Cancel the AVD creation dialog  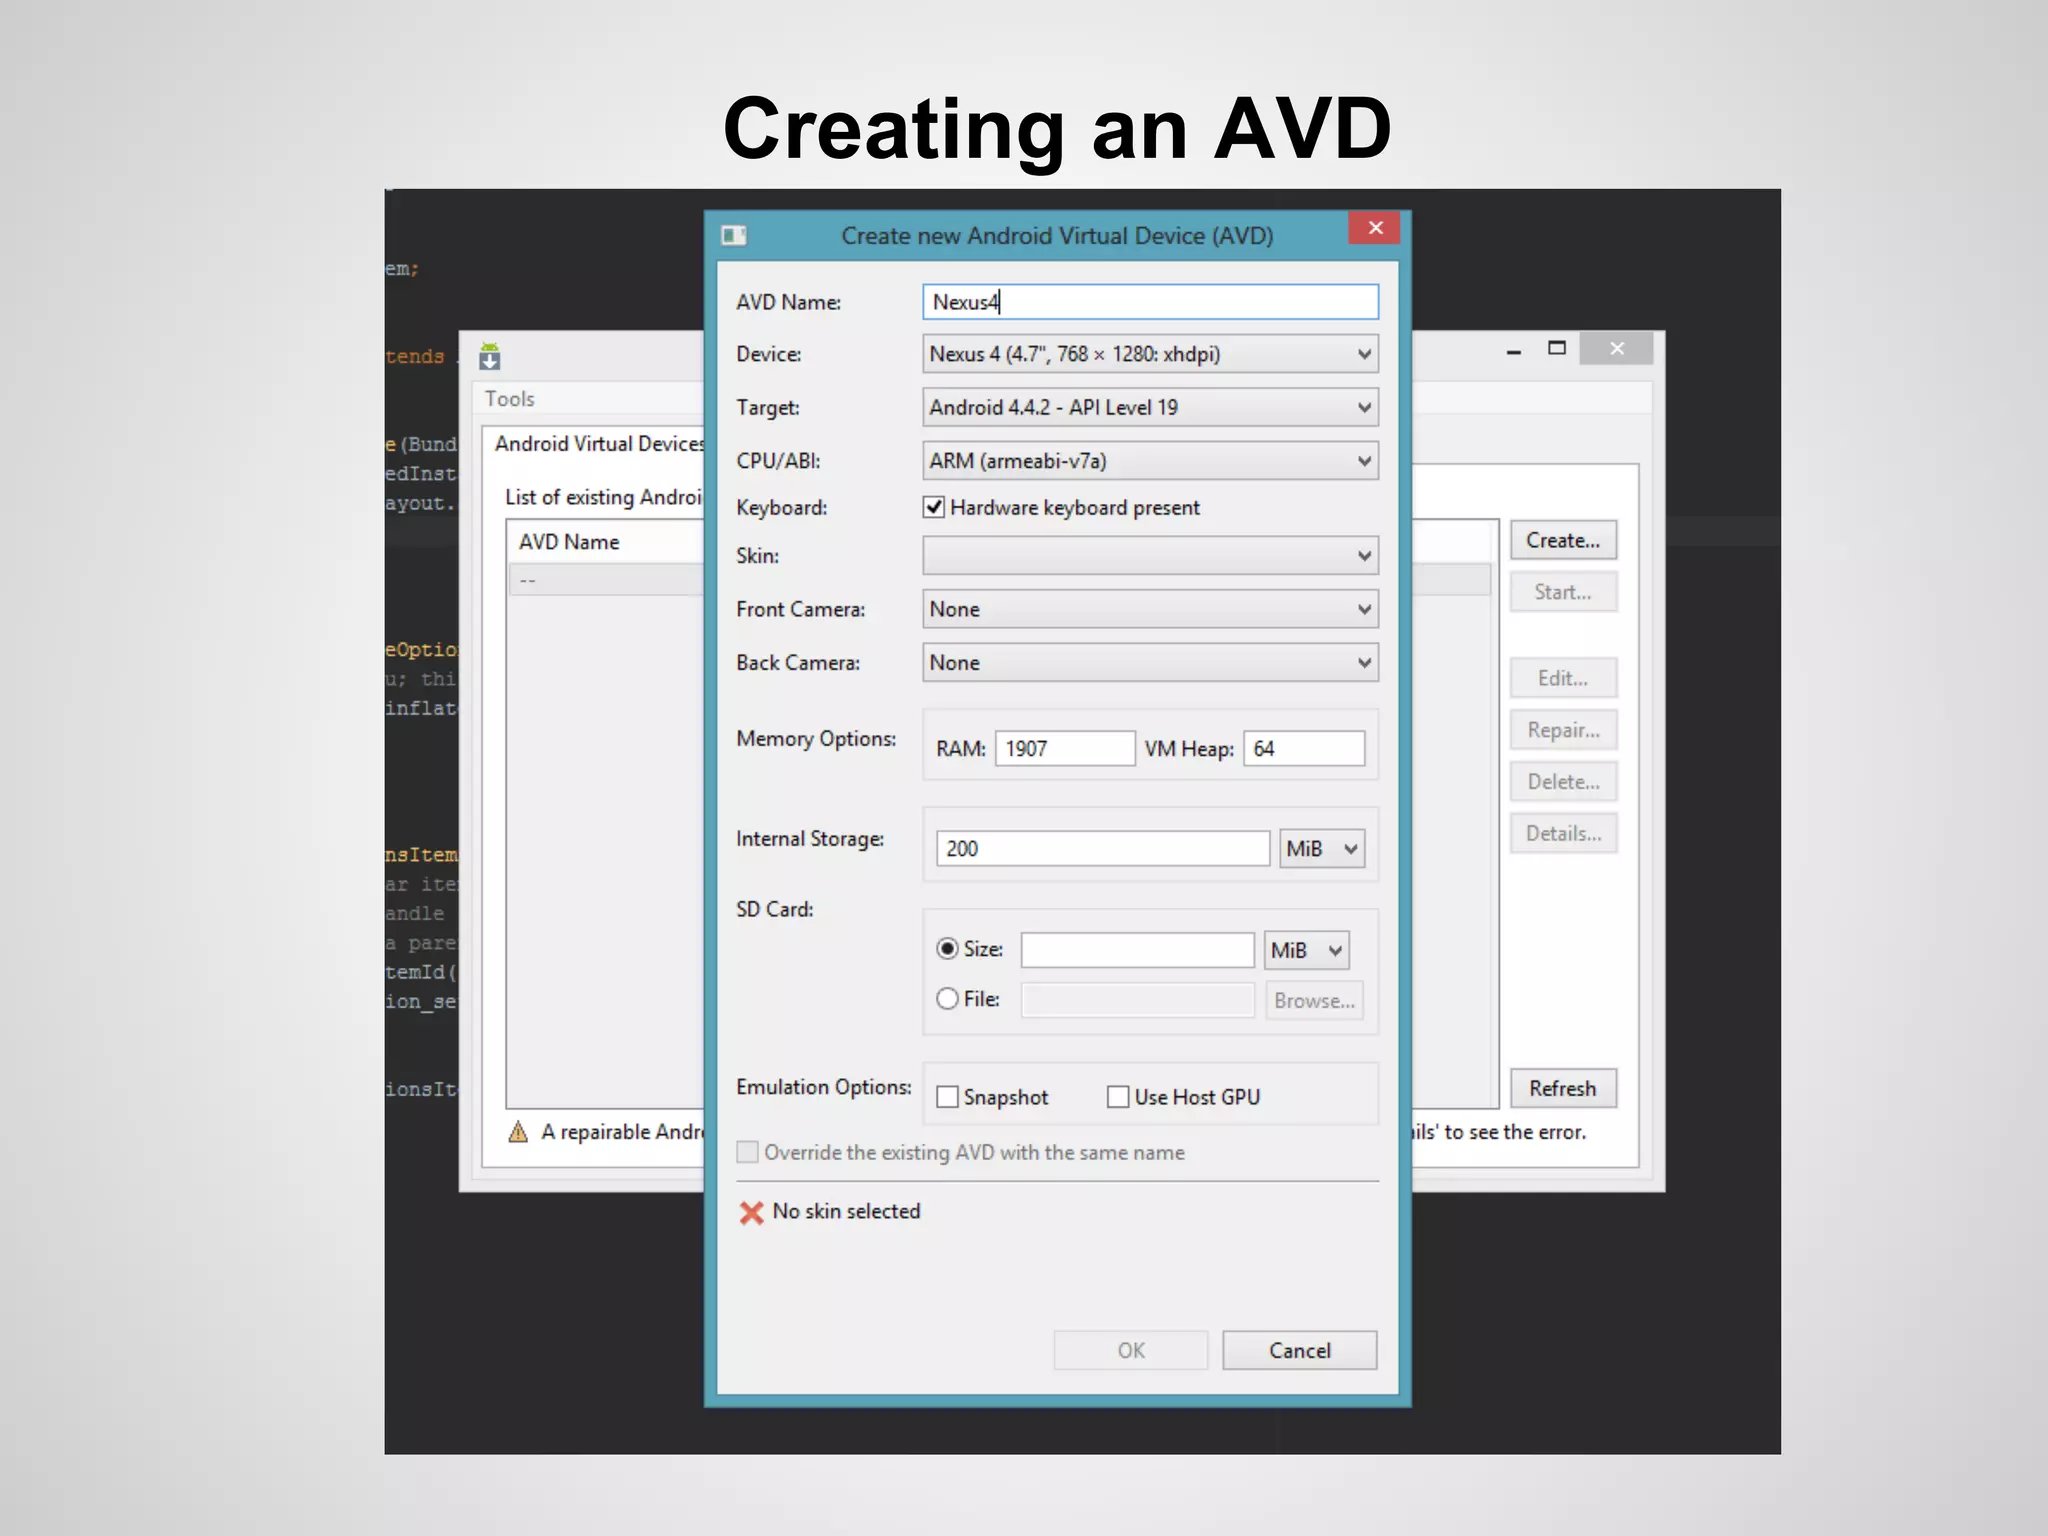[x=1299, y=1350]
